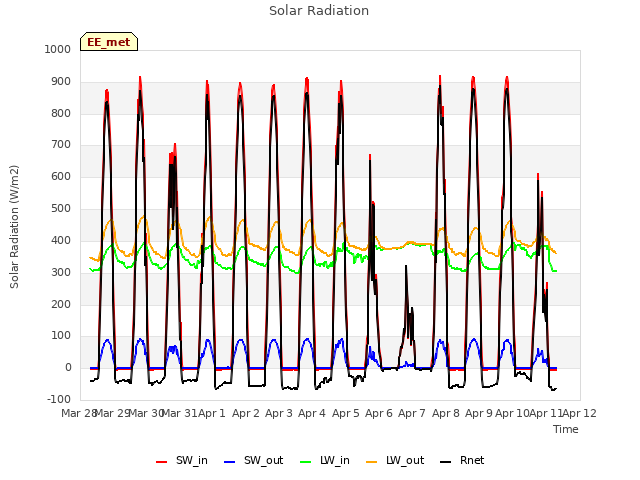Image resolution: width=640 pixels, height=480 pixels.
Task: Select the 800 y-axis tick label
Action: 61,113
